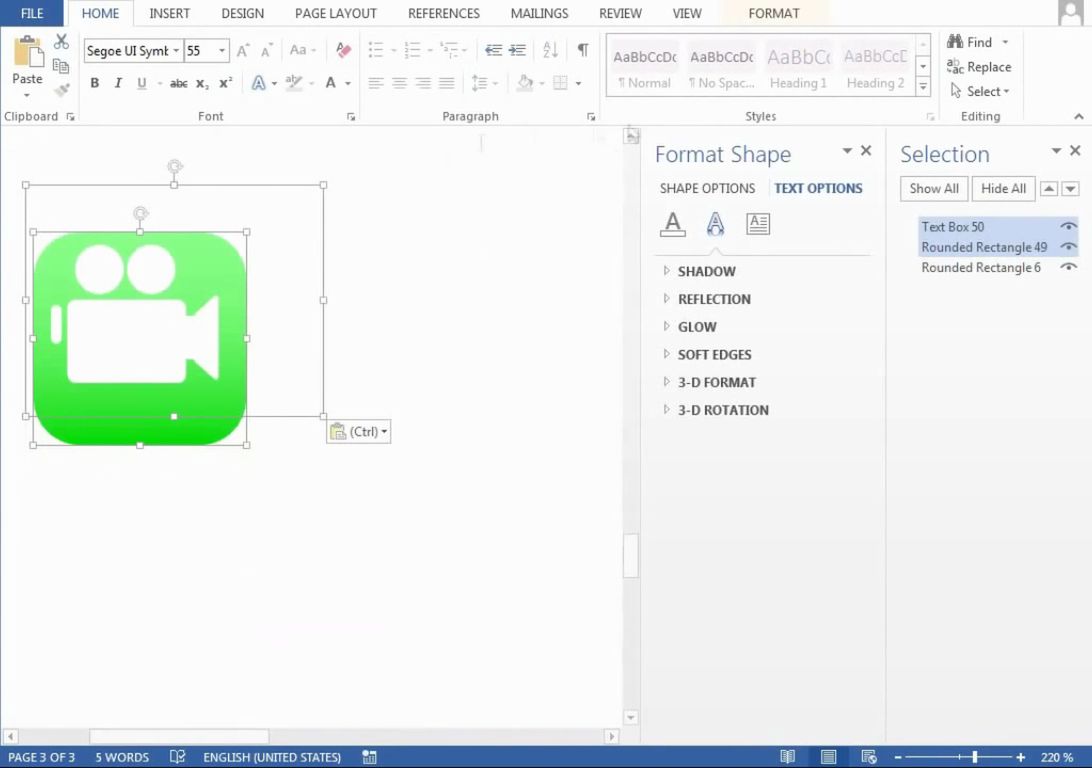Click Decrease Indent icon
This screenshot has width=1092, height=768.
[494, 50]
